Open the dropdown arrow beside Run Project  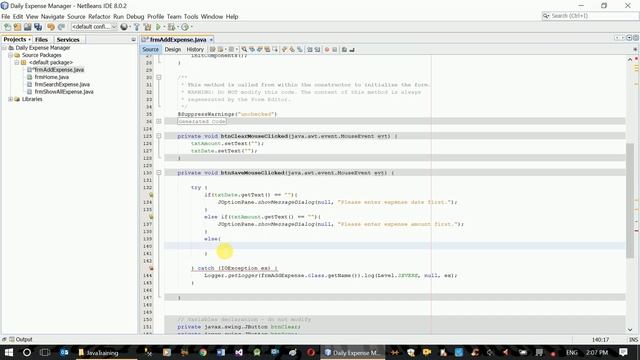pyautogui.click(x=164, y=27)
